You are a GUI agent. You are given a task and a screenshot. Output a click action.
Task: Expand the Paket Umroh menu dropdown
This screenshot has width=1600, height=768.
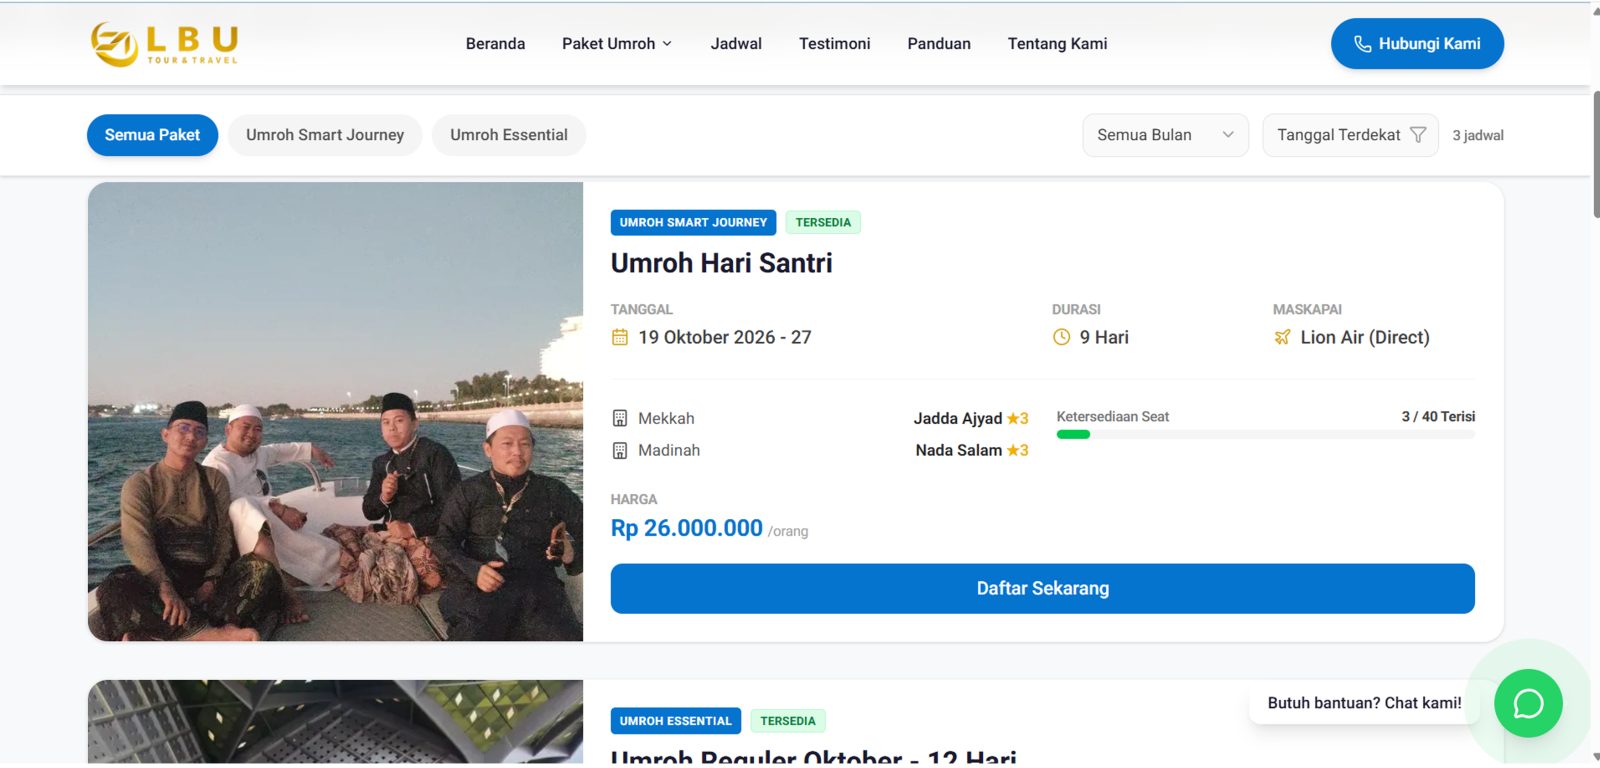coord(617,44)
